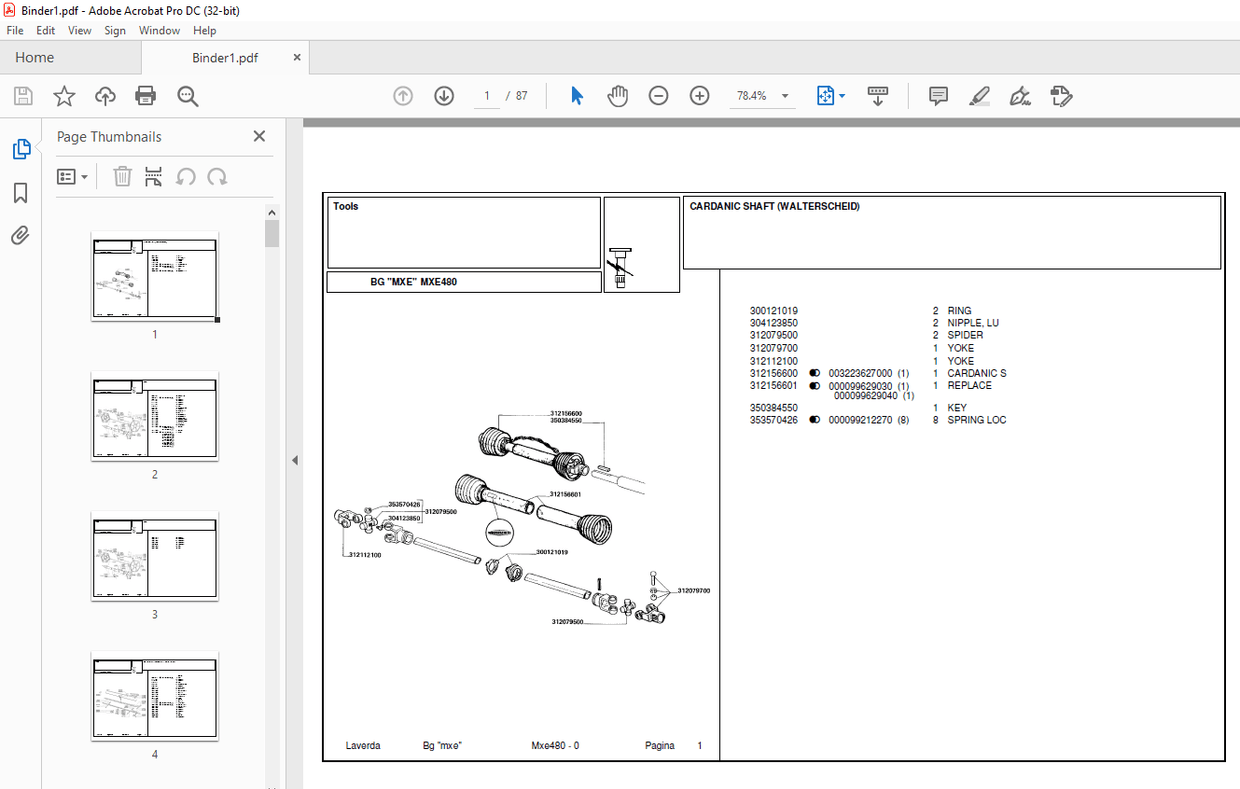This screenshot has width=1240, height=789.
Task: Open the Fill & Sign pen tool
Action: point(1020,95)
